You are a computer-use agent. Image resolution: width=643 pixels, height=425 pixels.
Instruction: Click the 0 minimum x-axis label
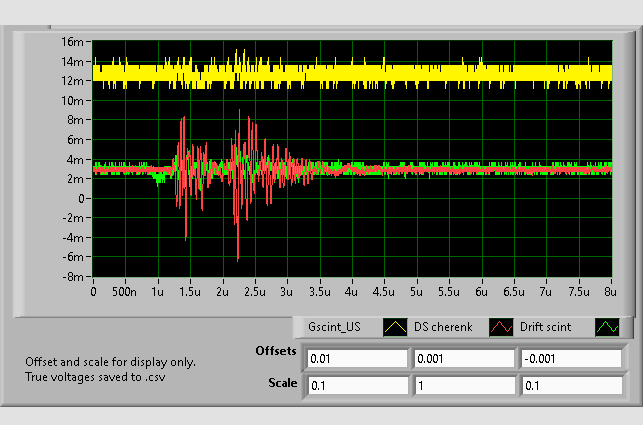[x=93, y=292]
